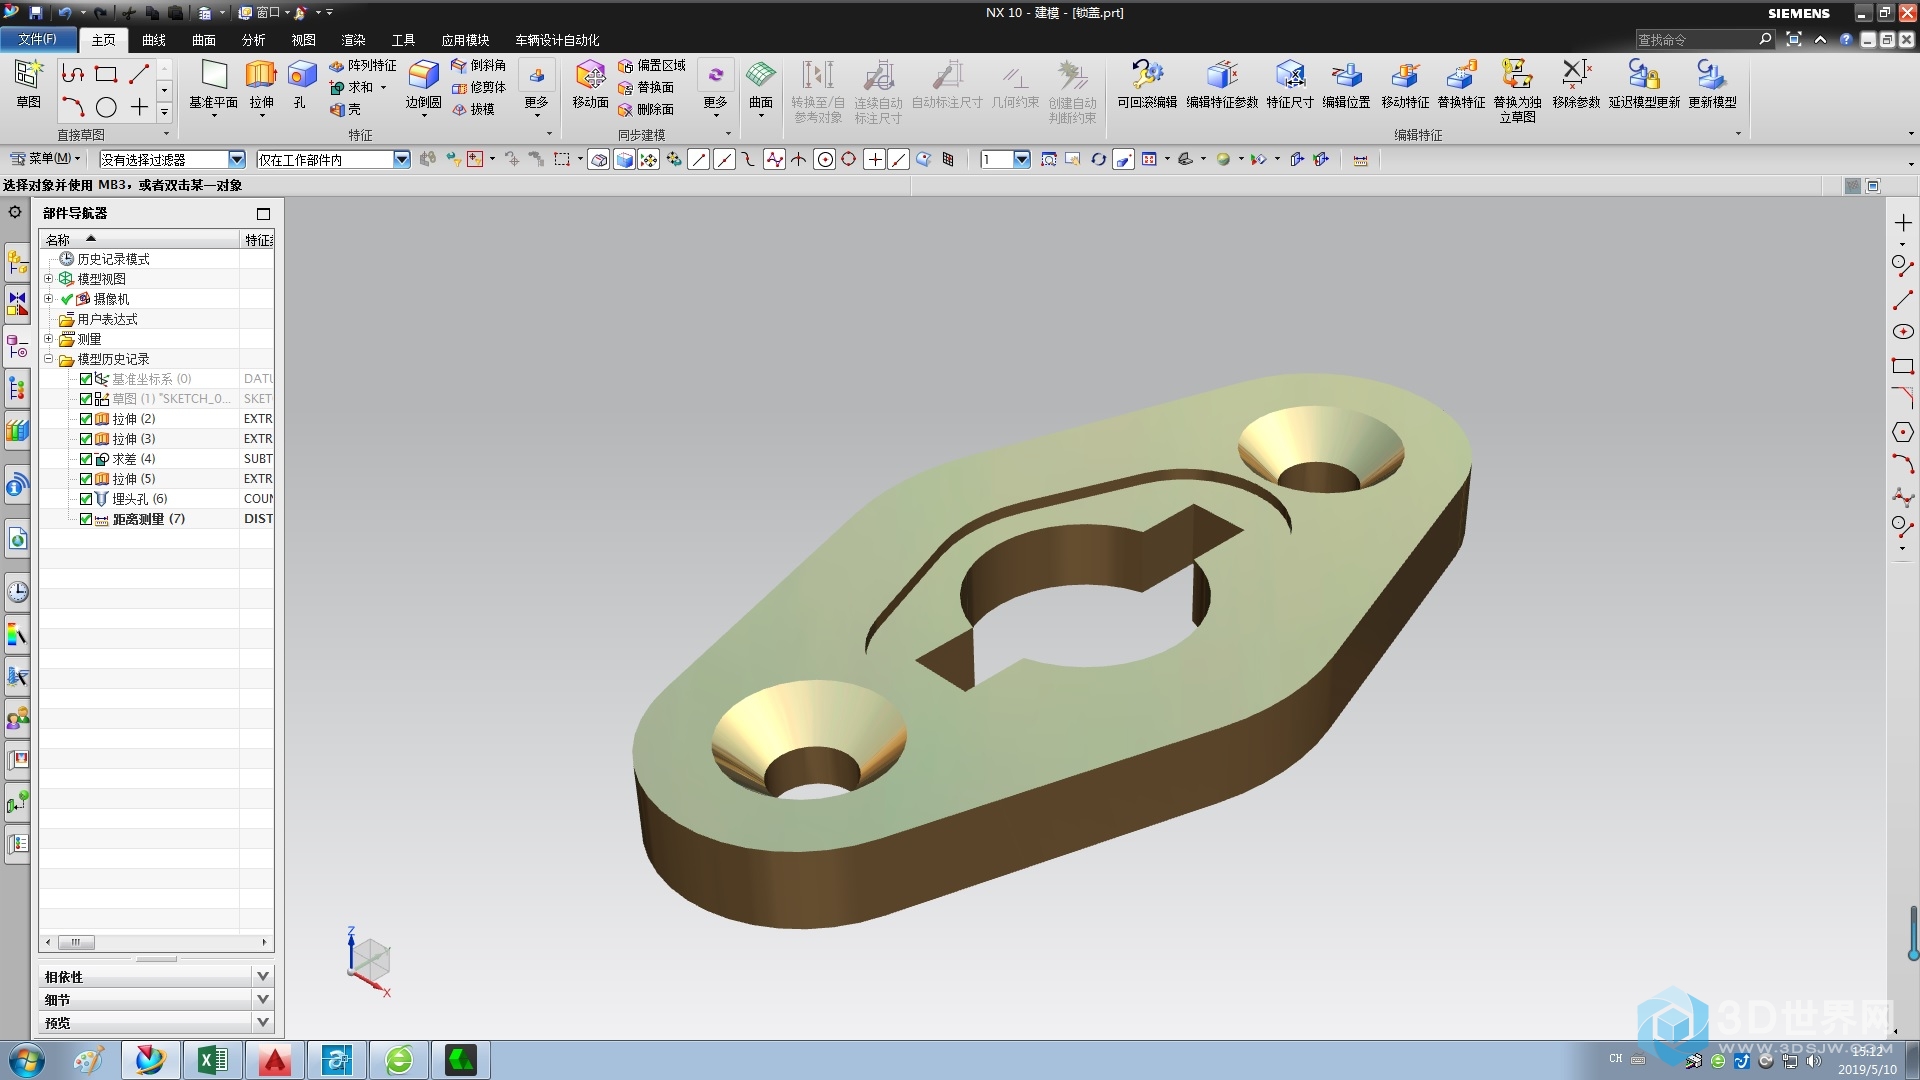Viewport: 1920px width, 1080px height.
Task: Click the Pattern Feature (阵列特征) icon
Action: (x=362, y=65)
